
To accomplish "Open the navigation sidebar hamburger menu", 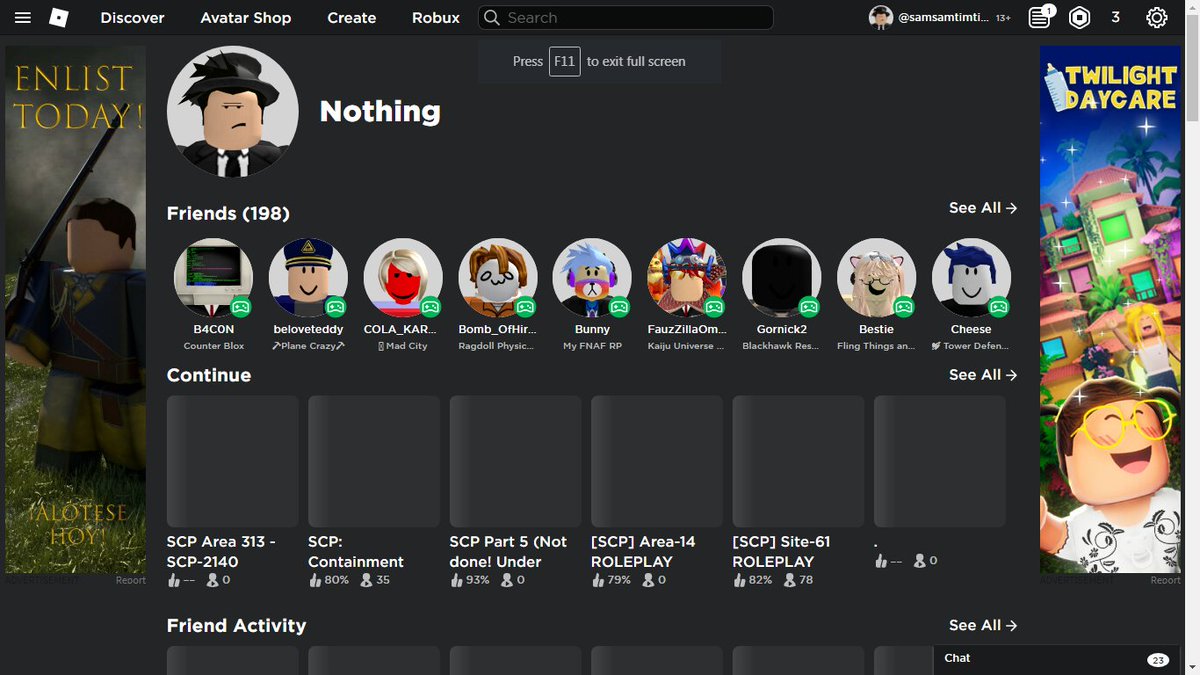I will [x=22, y=17].
